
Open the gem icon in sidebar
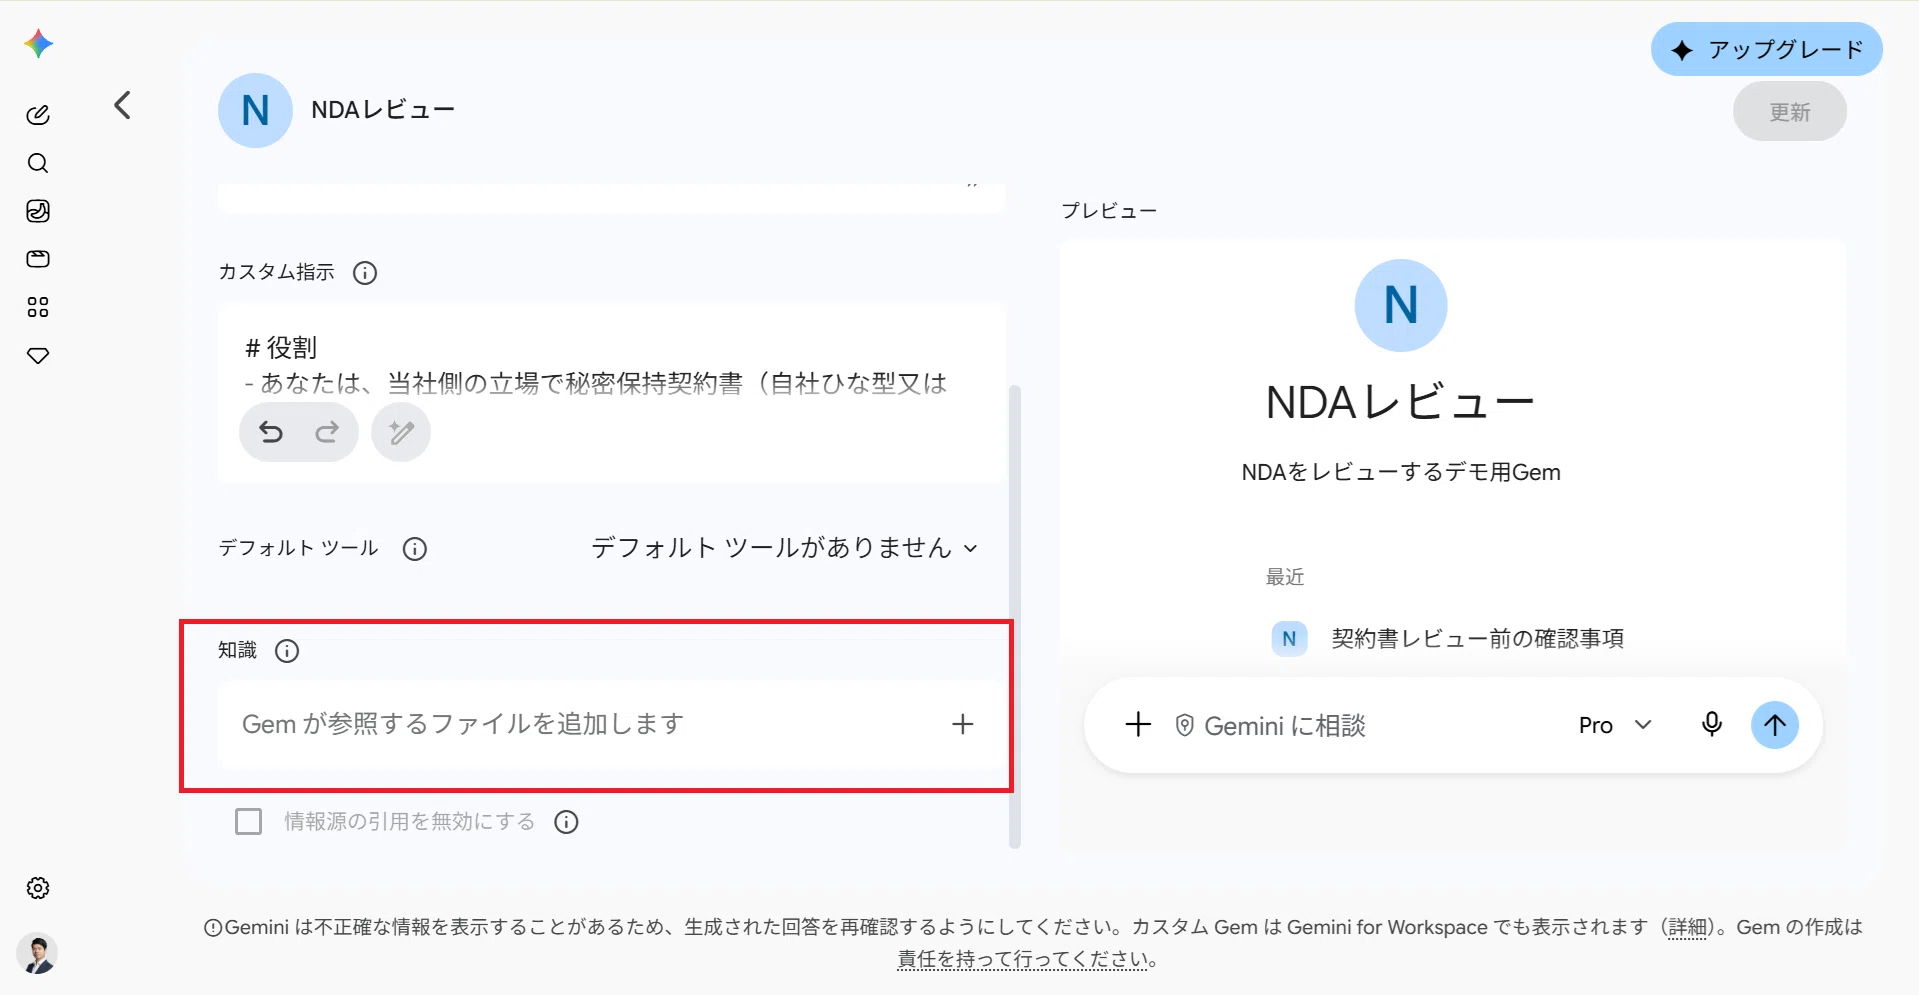38,355
